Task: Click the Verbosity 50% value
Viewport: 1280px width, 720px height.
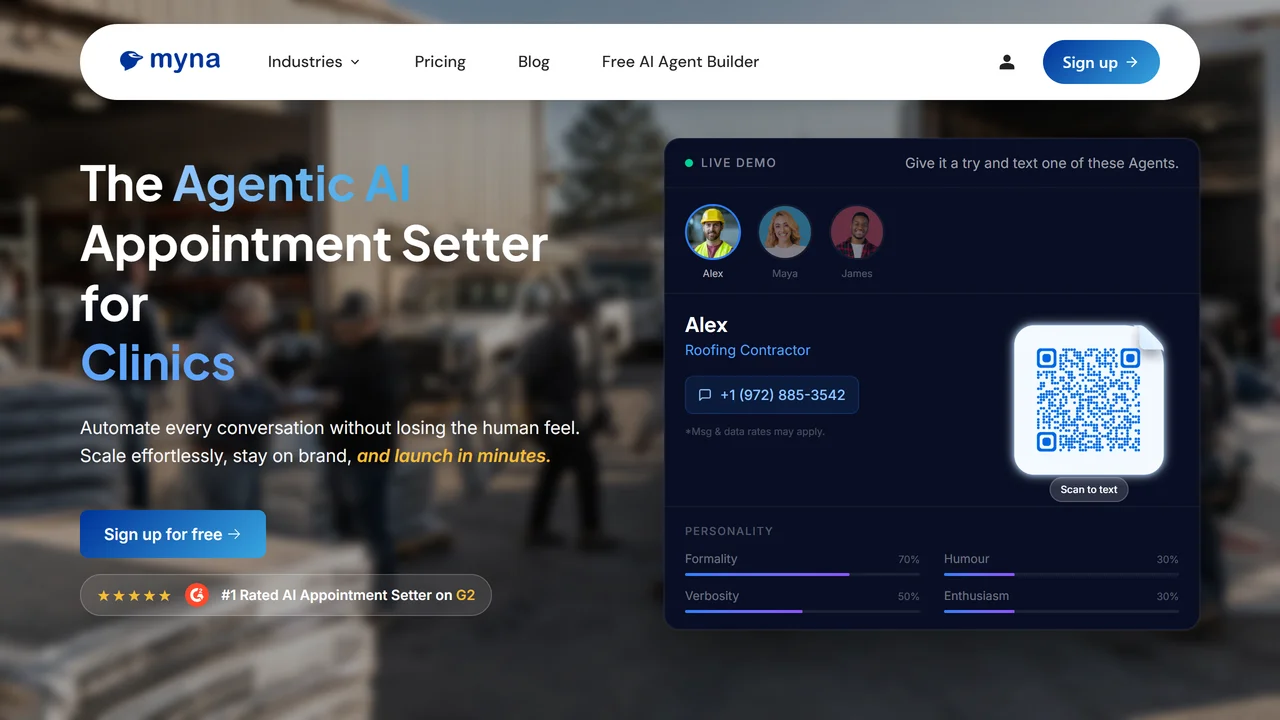Action: coord(909,597)
